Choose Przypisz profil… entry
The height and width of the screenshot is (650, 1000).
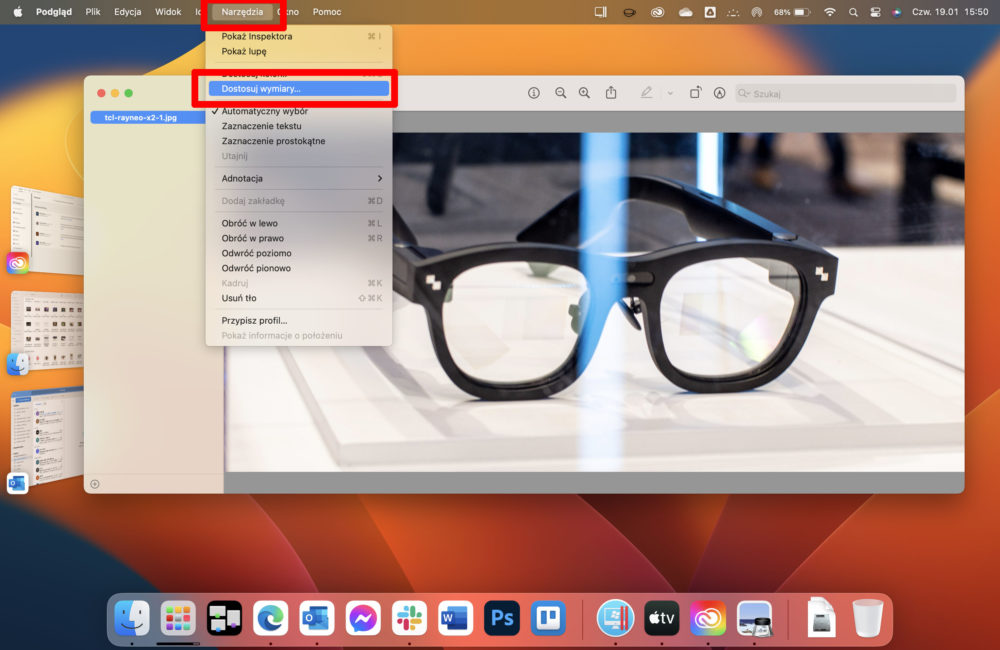pyautogui.click(x=298, y=320)
